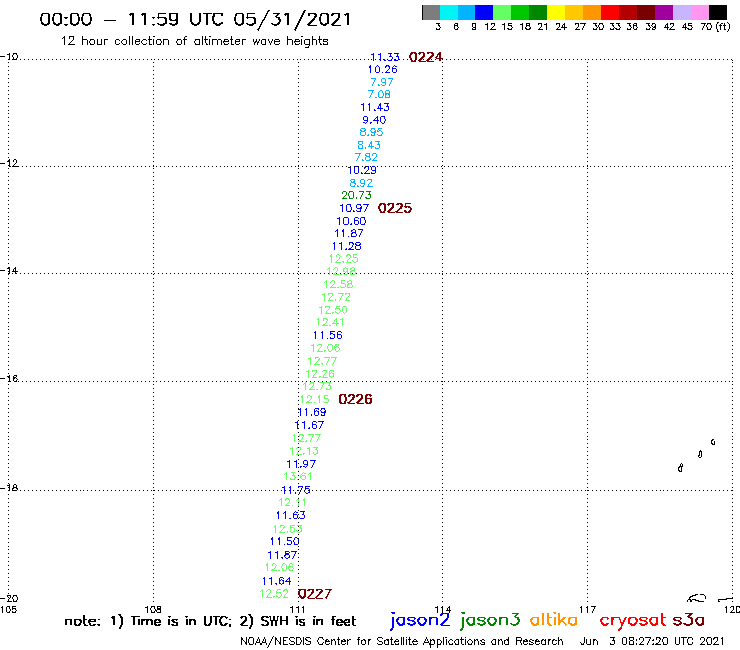Click the wave height value 8.92
This screenshot has height=650, width=740.
pos(361,183)
